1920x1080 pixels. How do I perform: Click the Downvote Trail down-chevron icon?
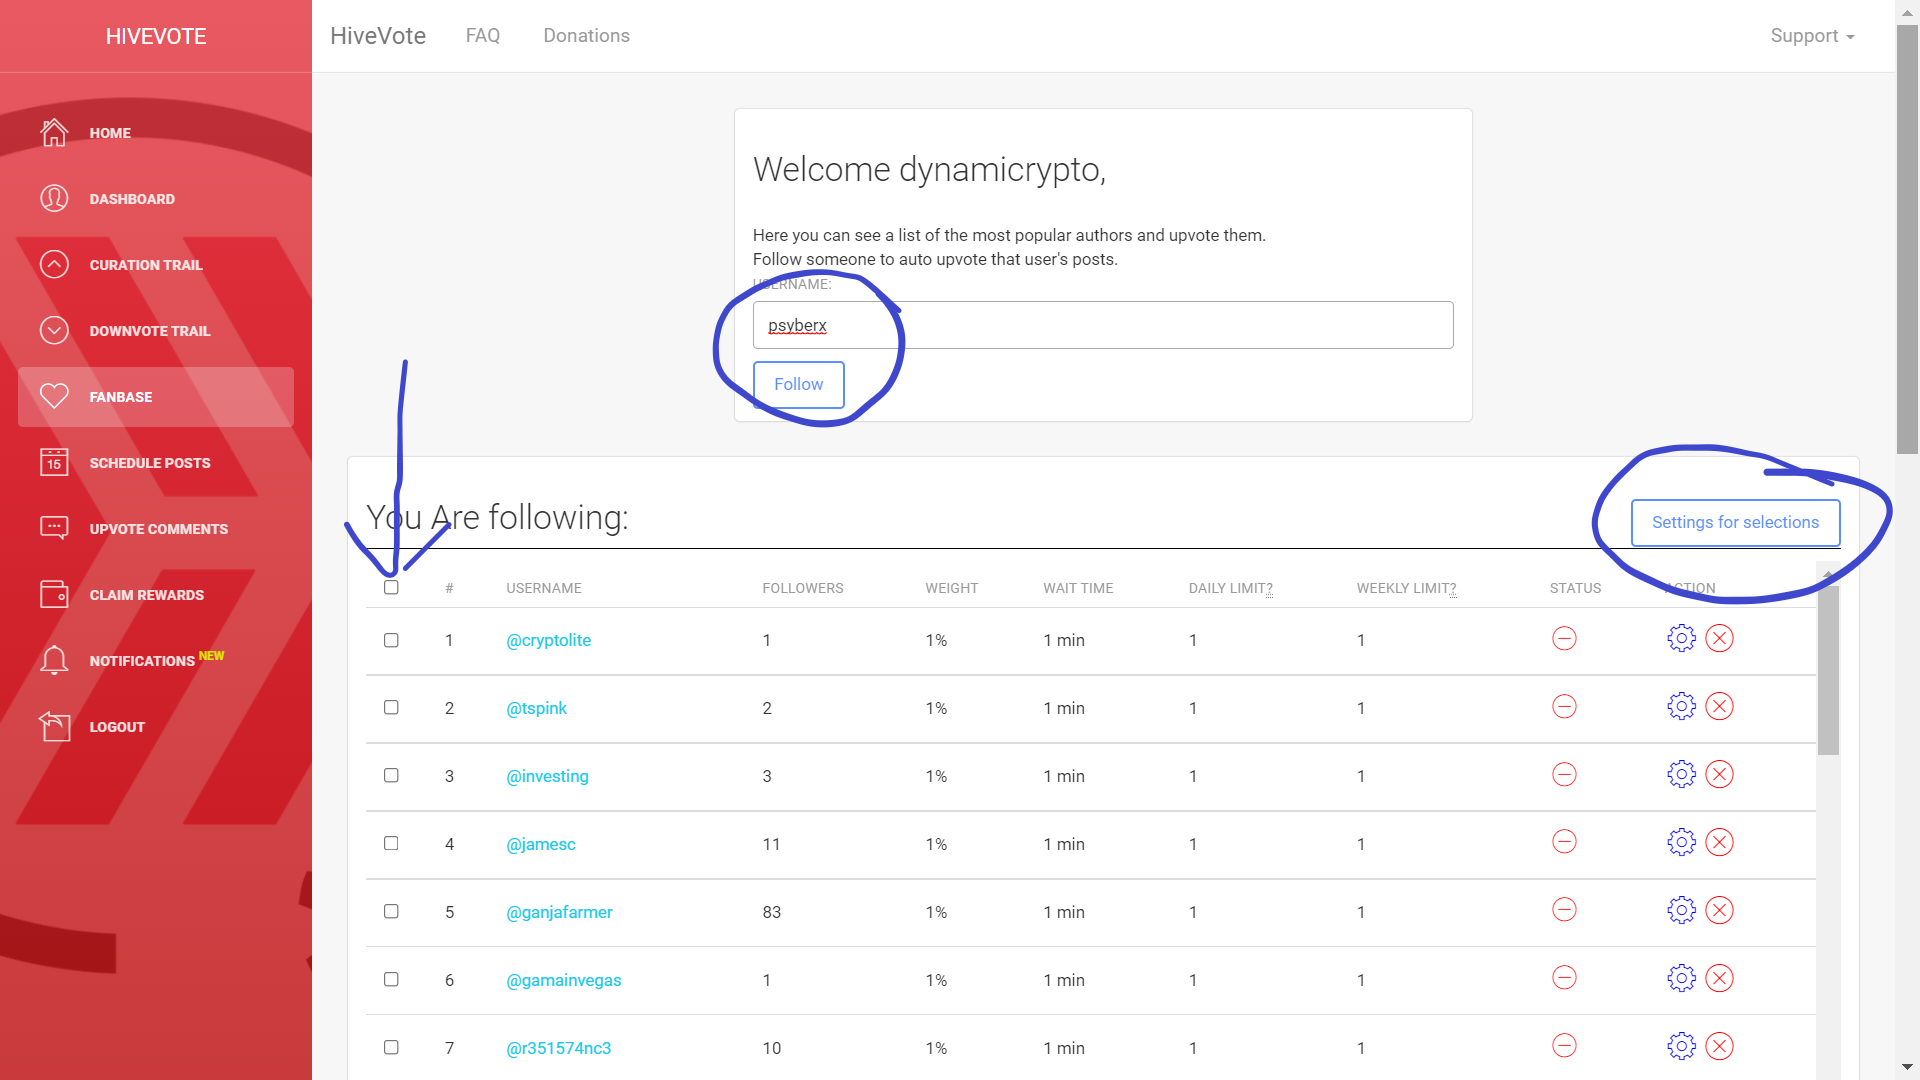54,330
